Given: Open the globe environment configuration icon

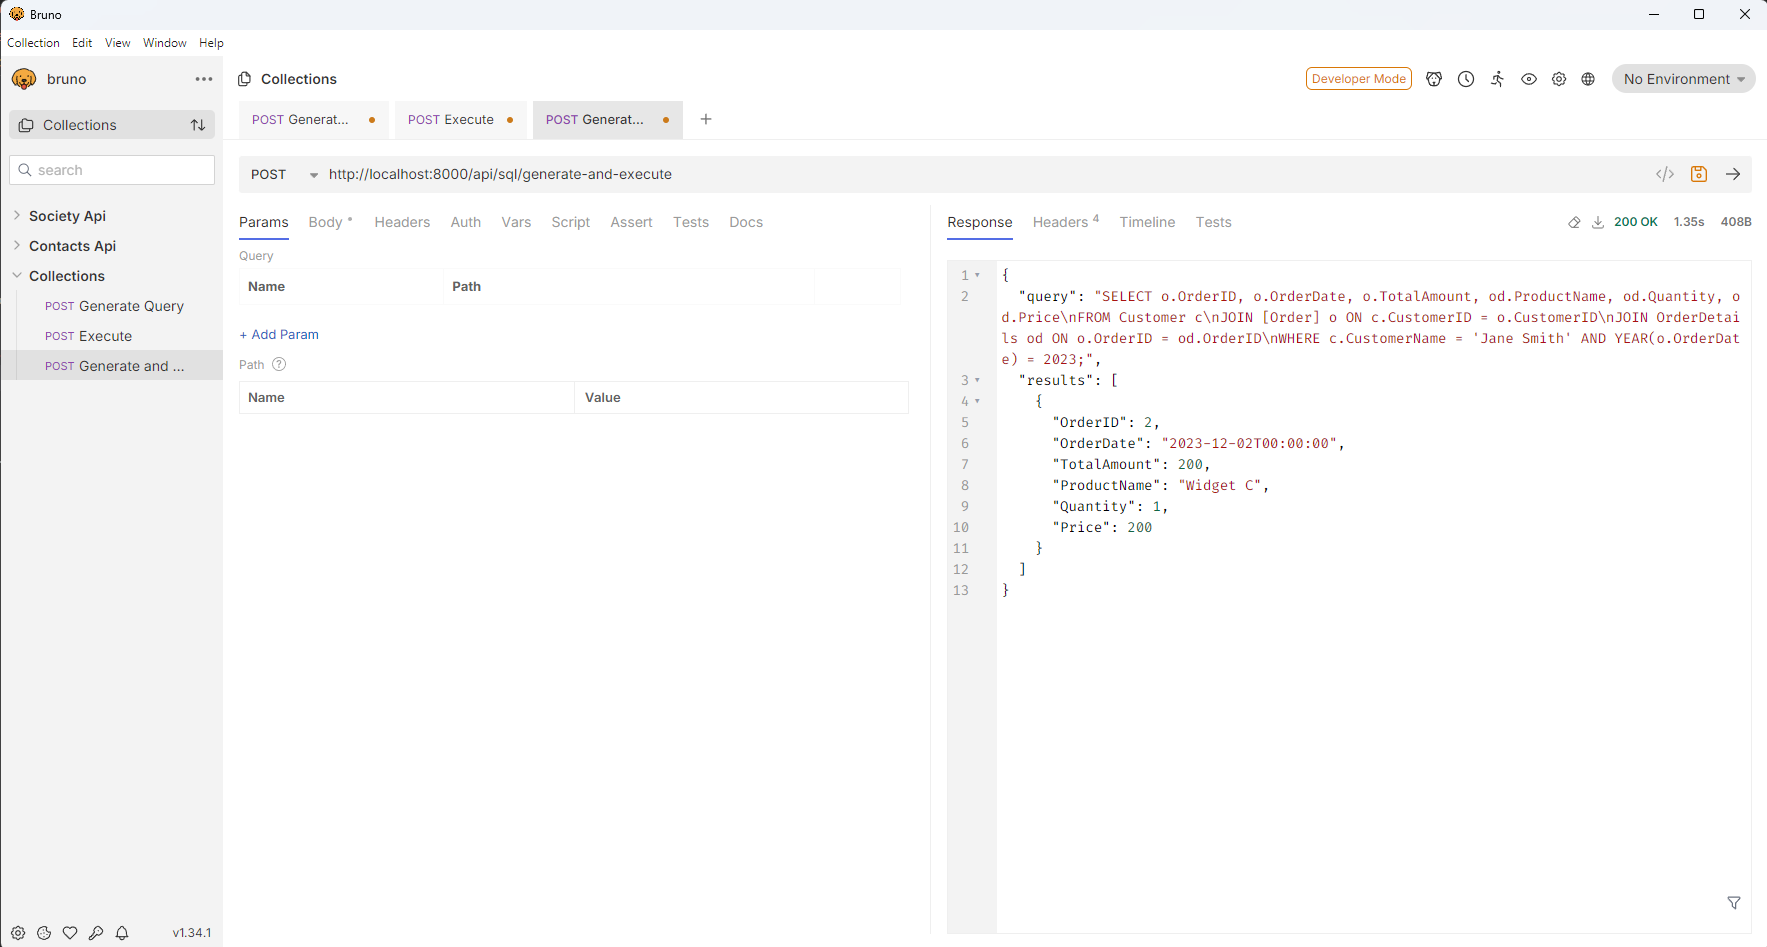Looking at the screenshot, I should coord(1588,78).
